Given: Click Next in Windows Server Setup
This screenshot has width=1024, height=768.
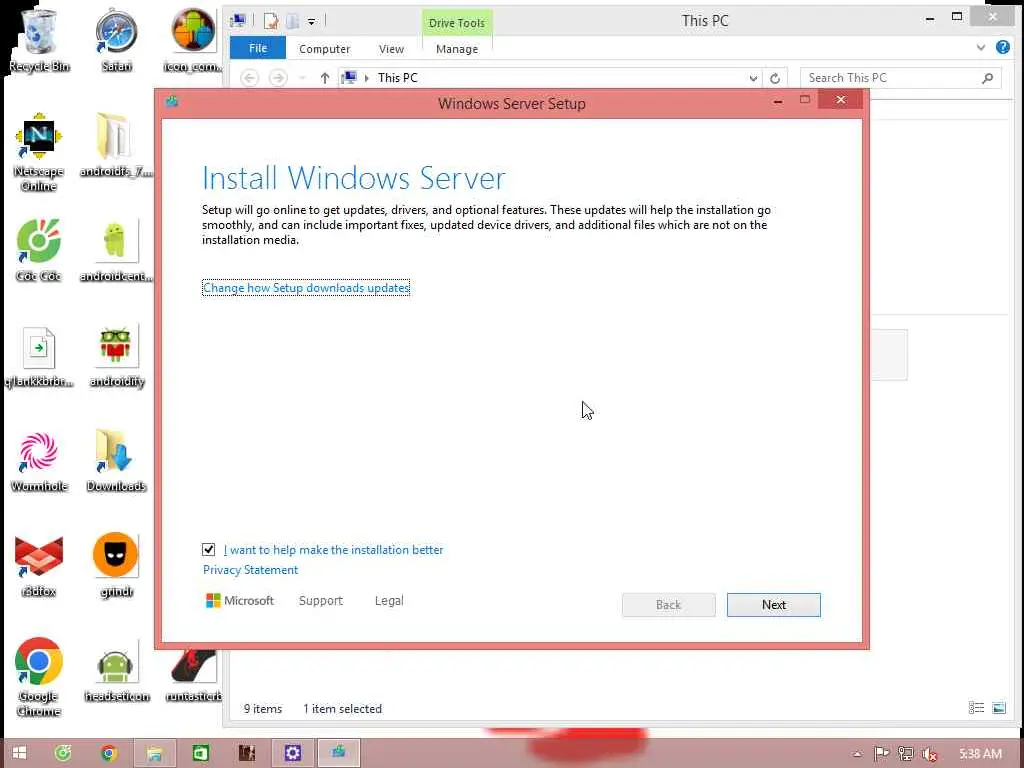Looking at the screenshot, I should 773,605.
